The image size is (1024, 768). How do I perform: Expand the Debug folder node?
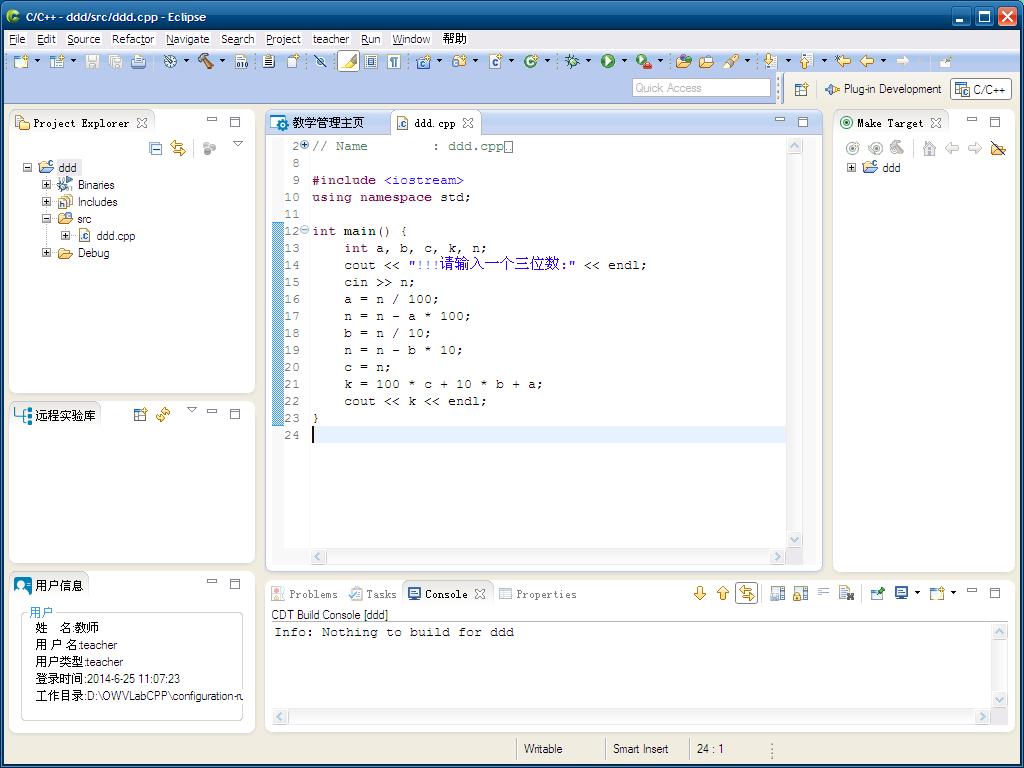[x=46, y=253]
